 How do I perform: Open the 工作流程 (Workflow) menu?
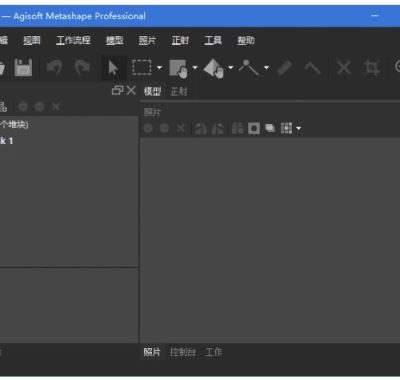pyautogui.click(x=73, y=41)
